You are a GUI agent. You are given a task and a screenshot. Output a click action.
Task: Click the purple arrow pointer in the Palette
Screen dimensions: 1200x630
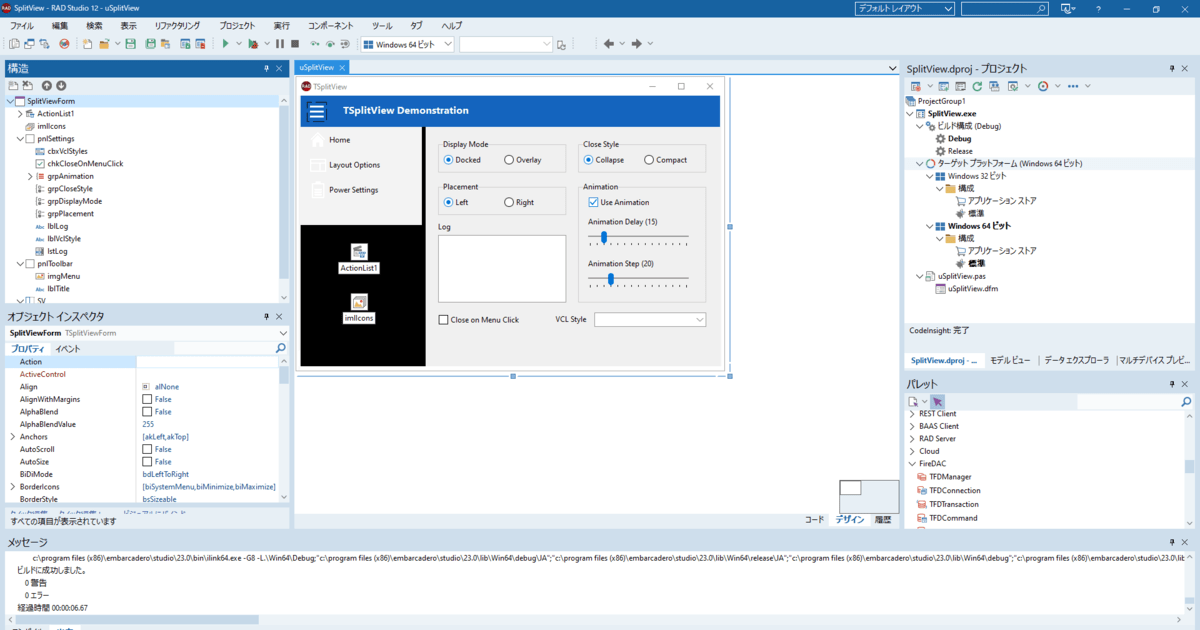(x=938, y=402)
